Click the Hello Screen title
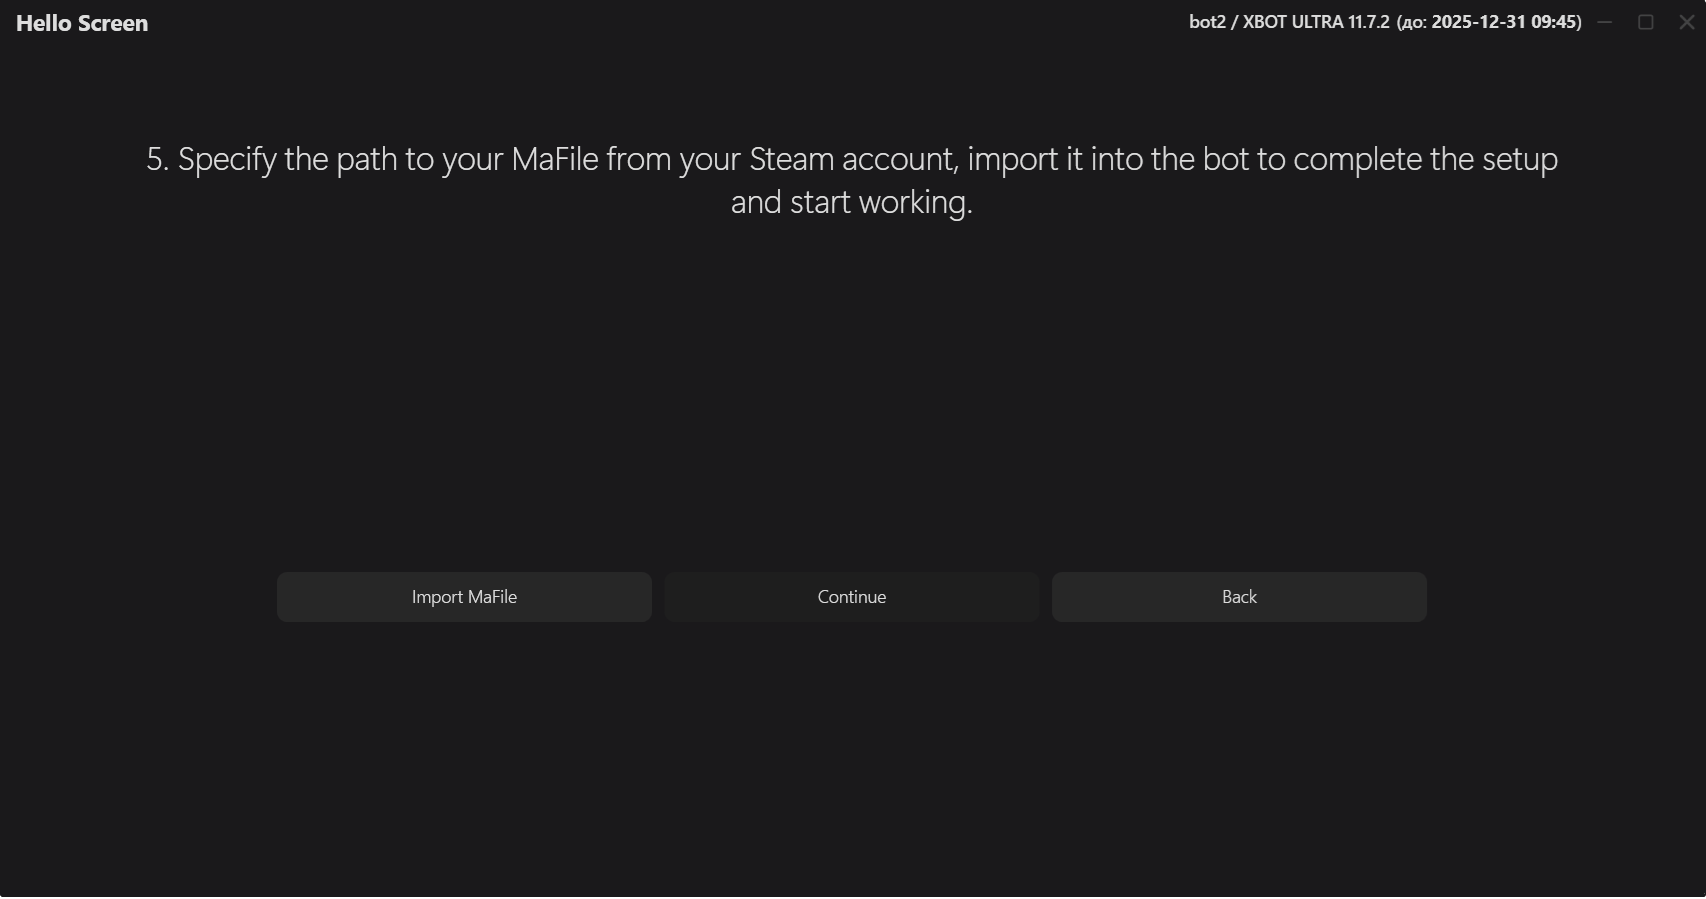Viewport: 1706px width, 899px height. (x=82, y=23)
